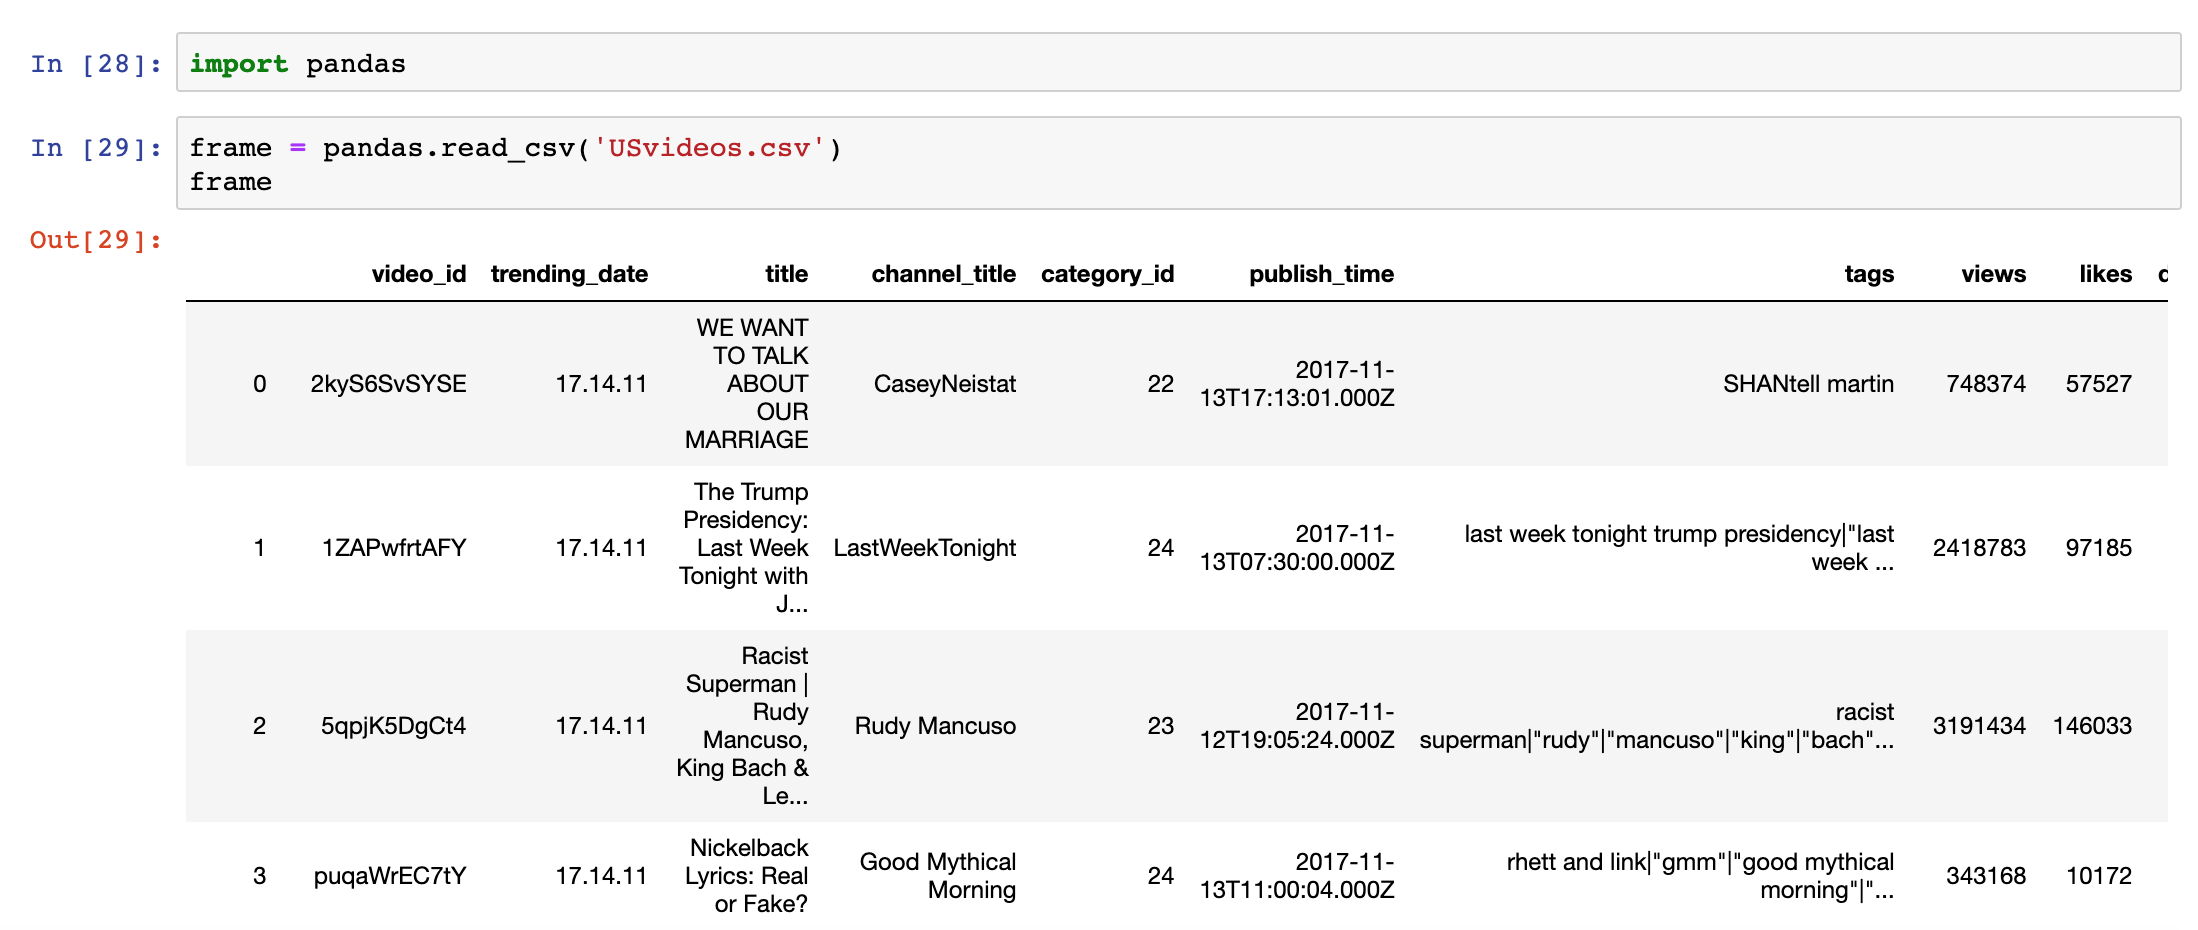Click the trending_date column header
The width and height of the screenshot is (2198, 930).
pos(569,274)
